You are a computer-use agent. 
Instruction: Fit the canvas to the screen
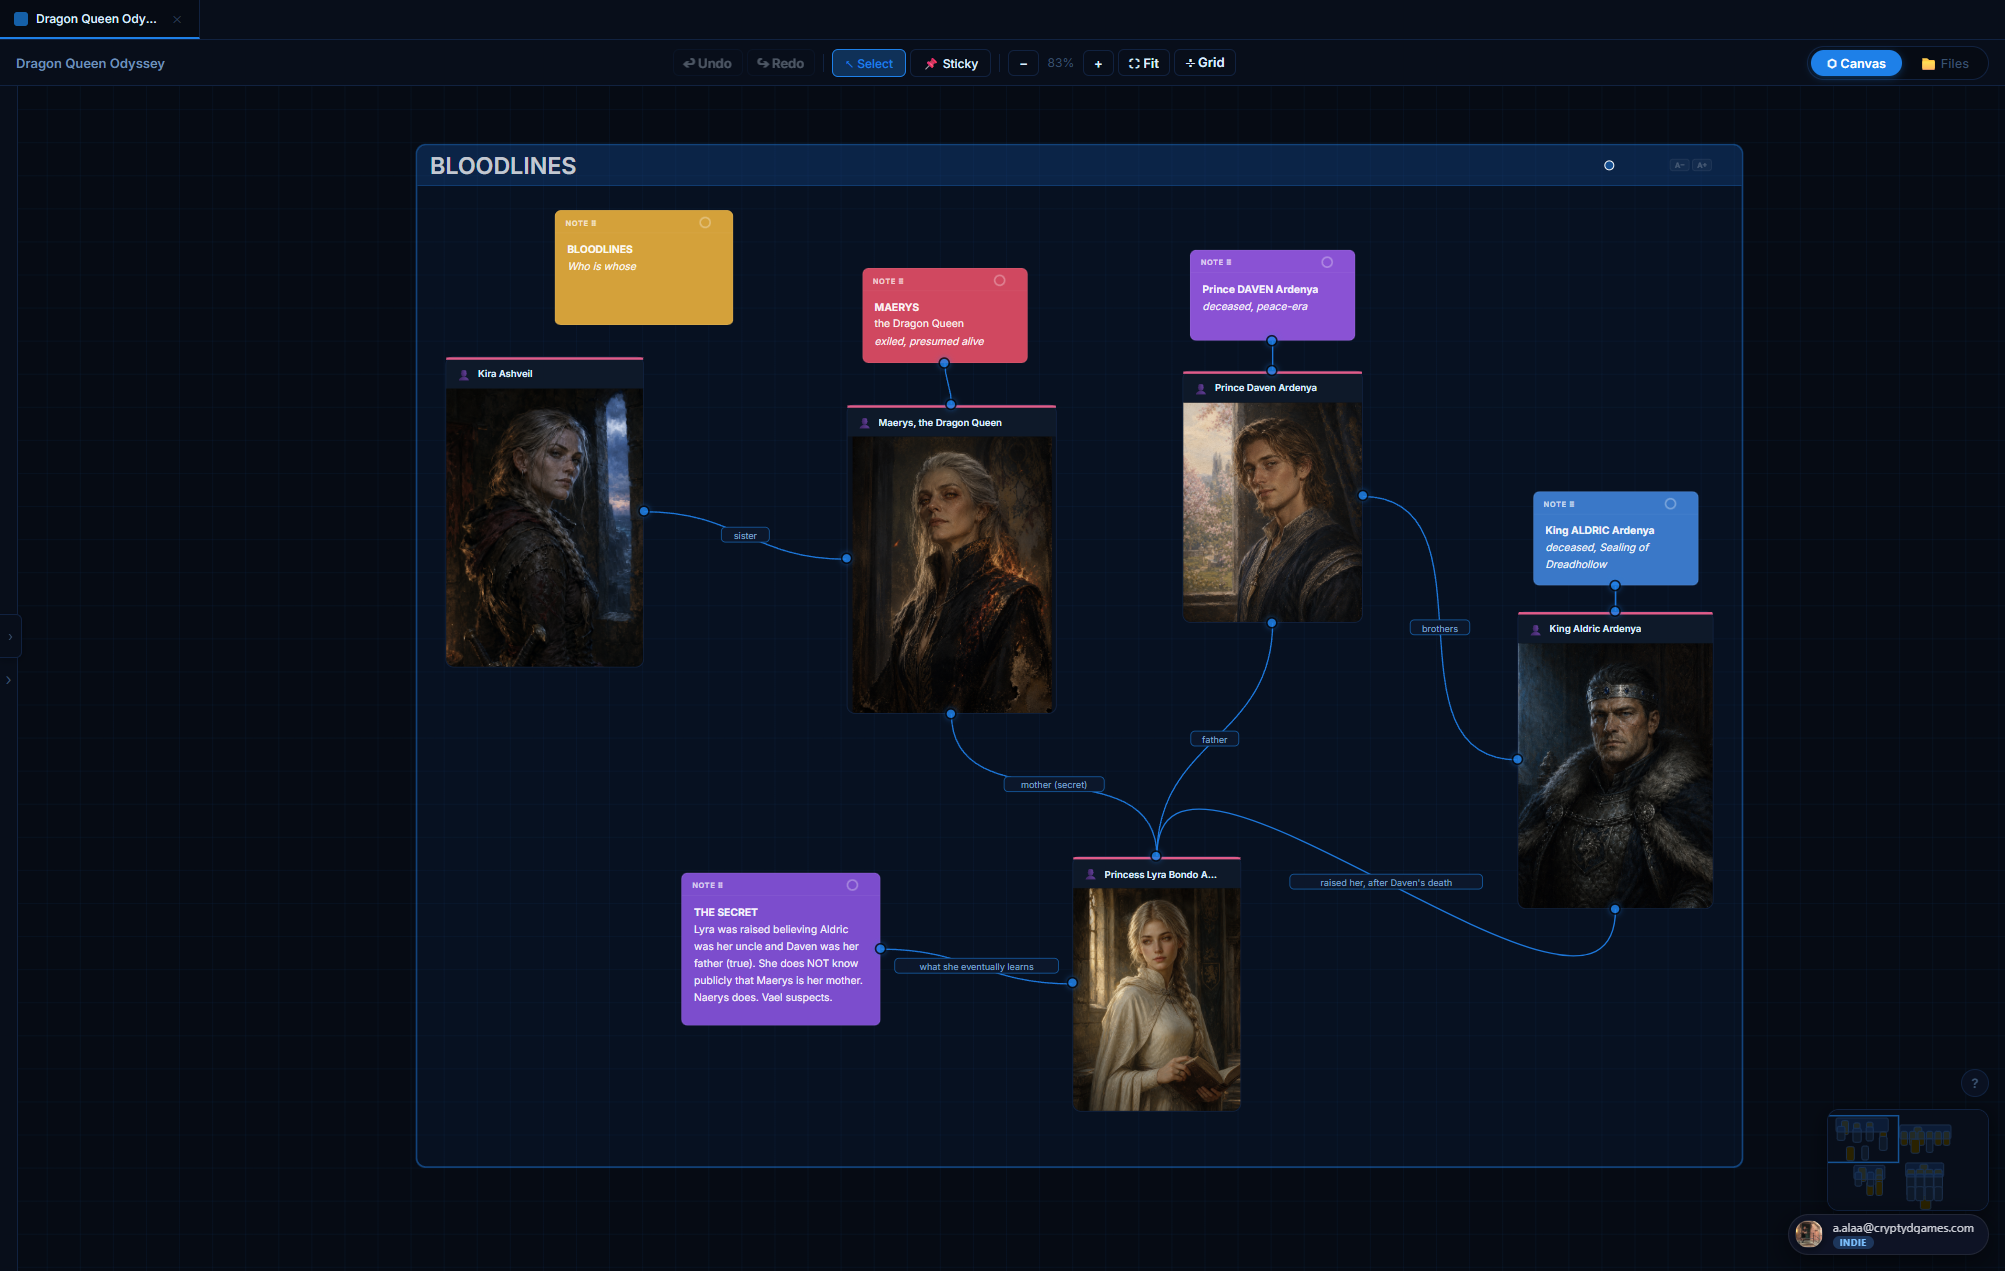(1144, 63)
